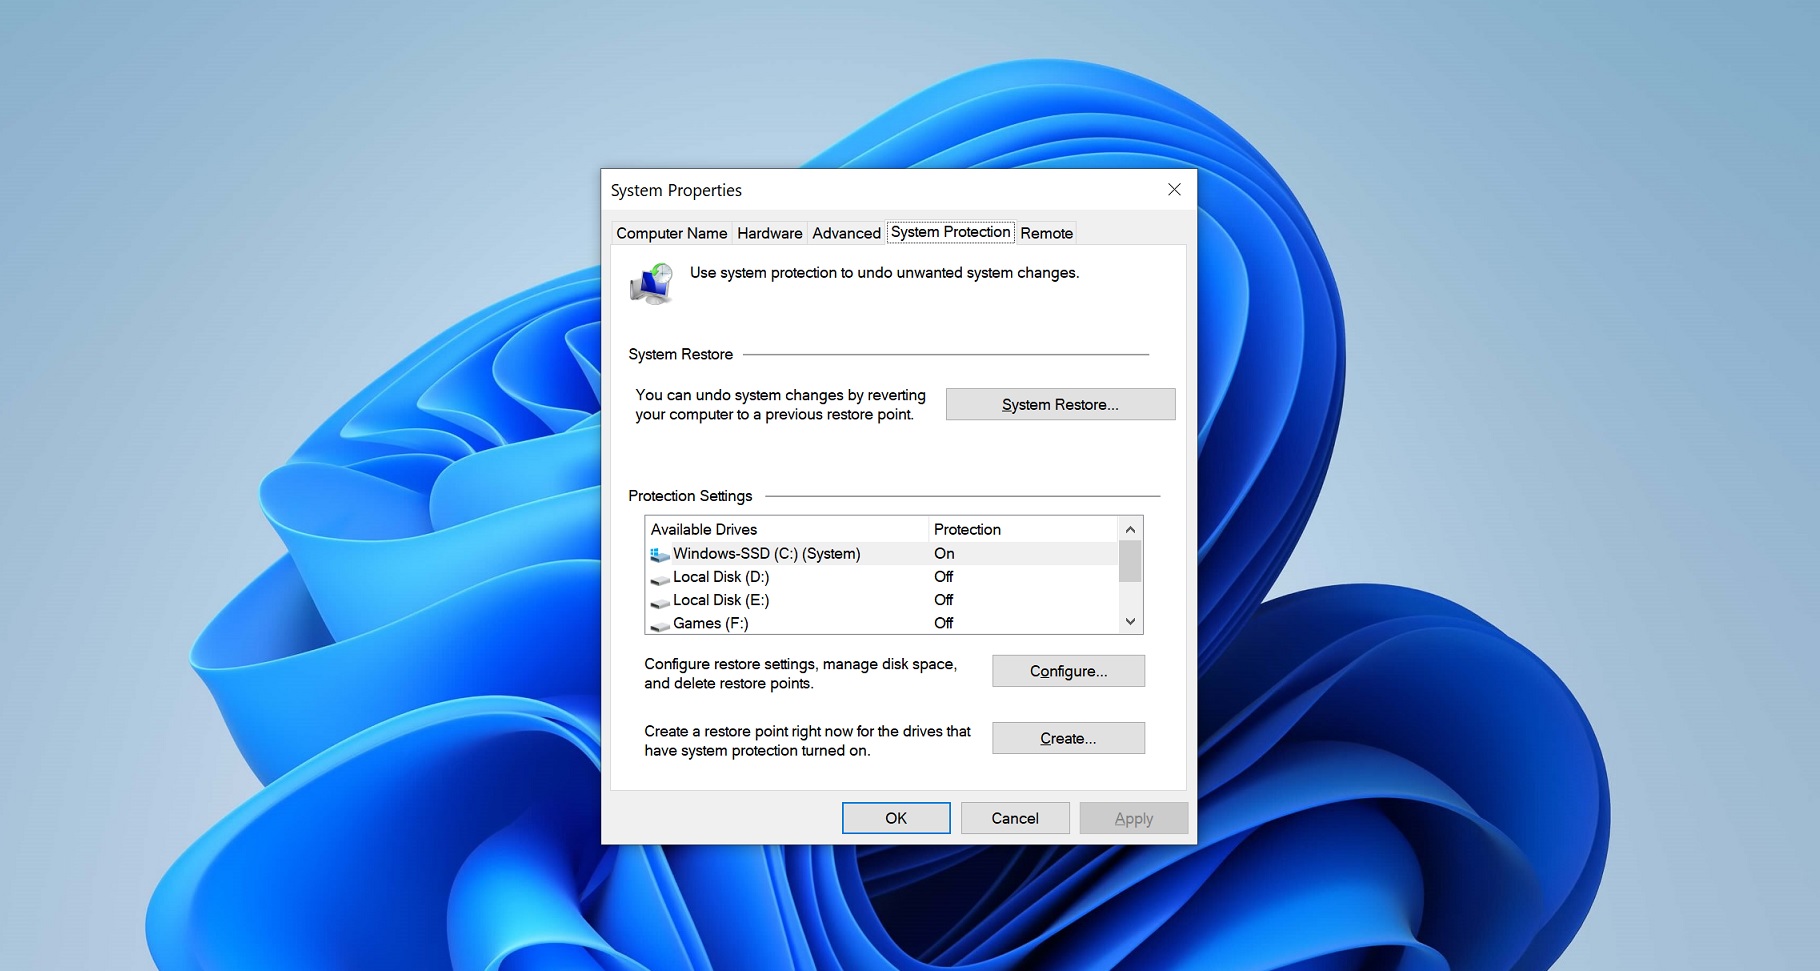Image resolution: width=1820 pixels, height=971 pixels.
Task: Click the scrollbar up arrow
Action: tap(1129, 529)
